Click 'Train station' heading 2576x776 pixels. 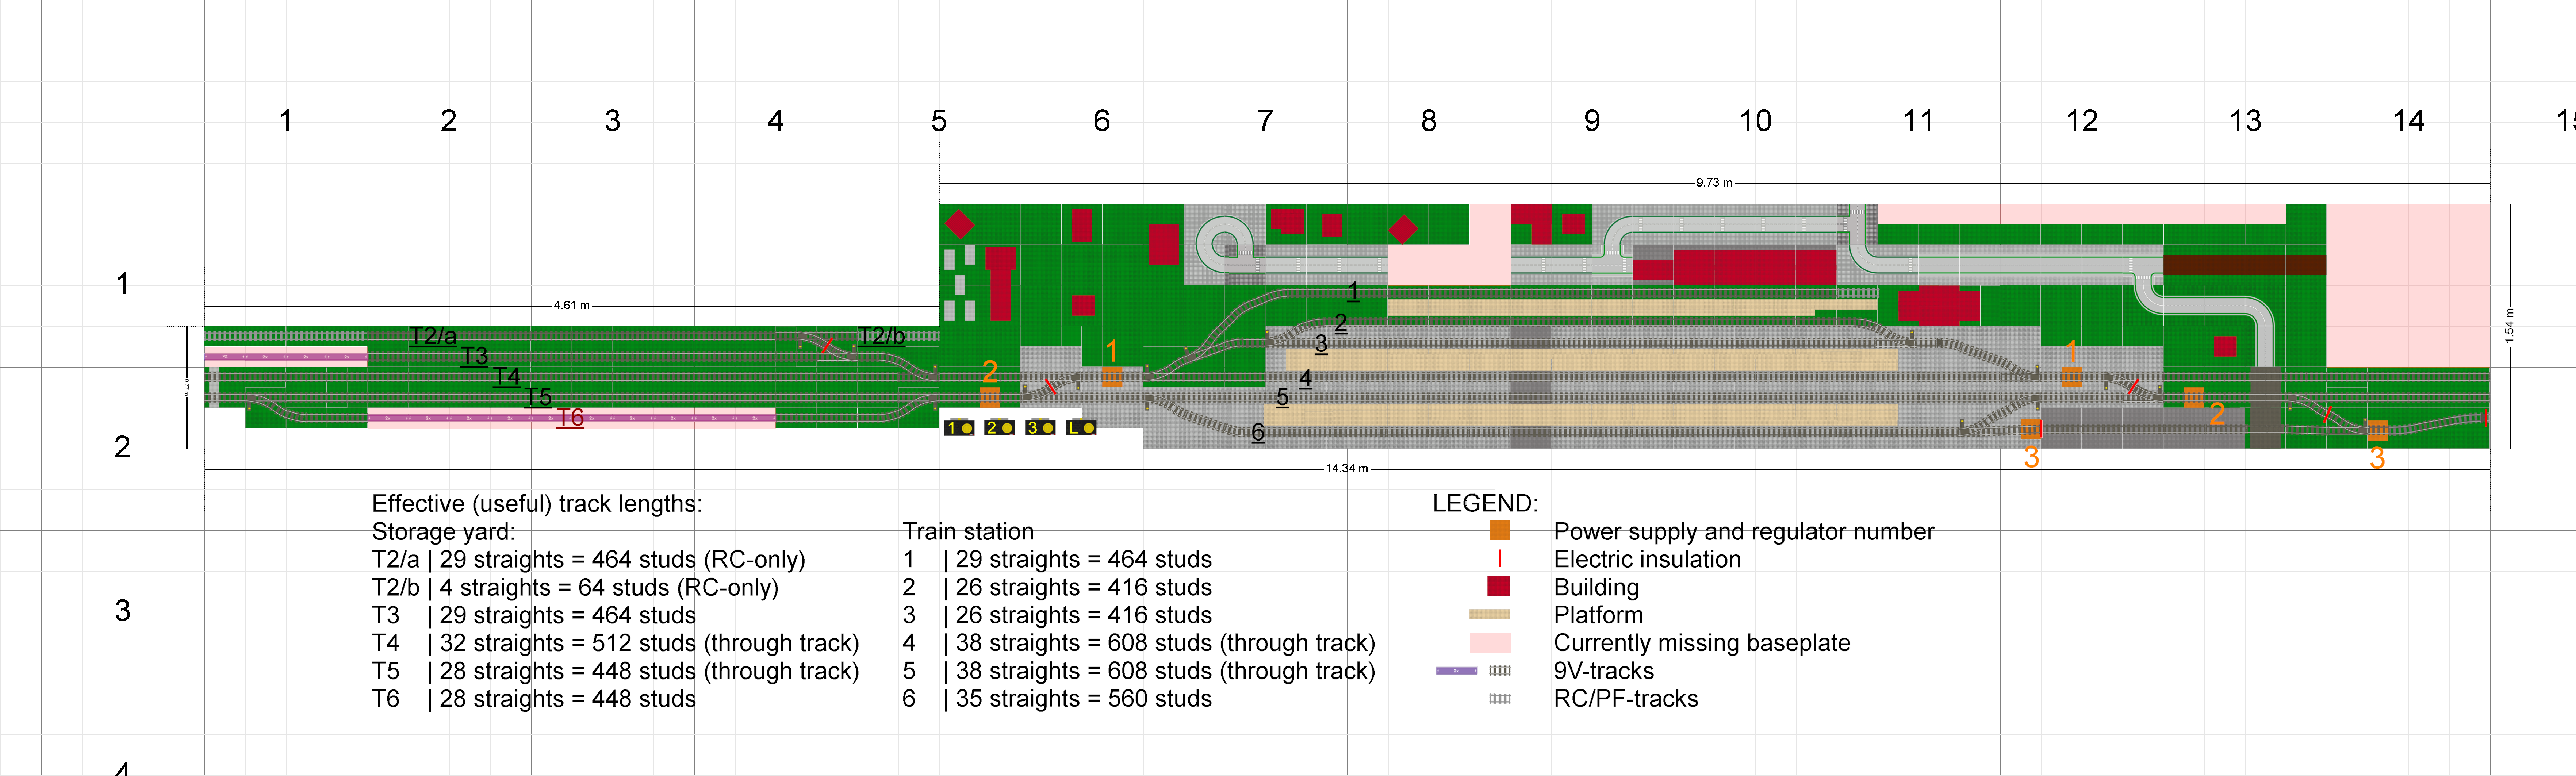(x=968, y=532)
